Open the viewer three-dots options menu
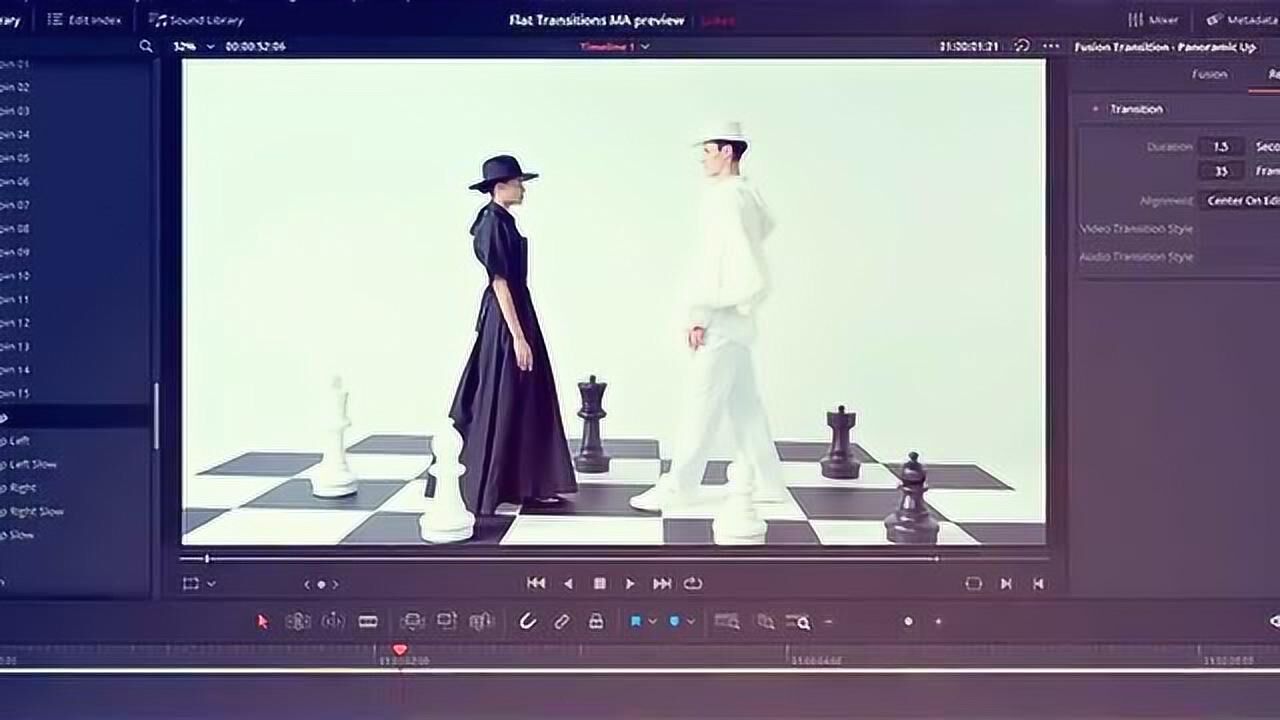This screenshot has width=1280, height=720. (x=1051, y=46)
